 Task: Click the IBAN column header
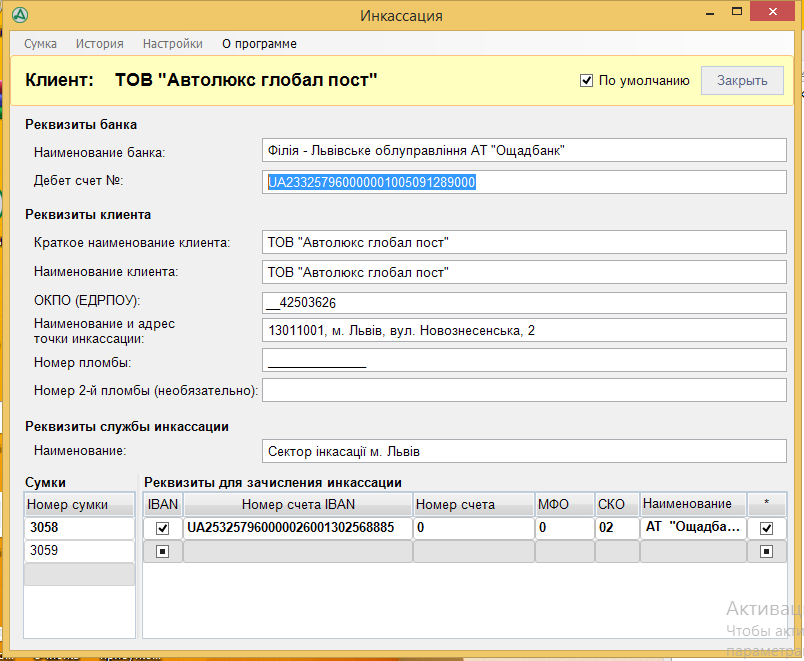pos(163,505)
